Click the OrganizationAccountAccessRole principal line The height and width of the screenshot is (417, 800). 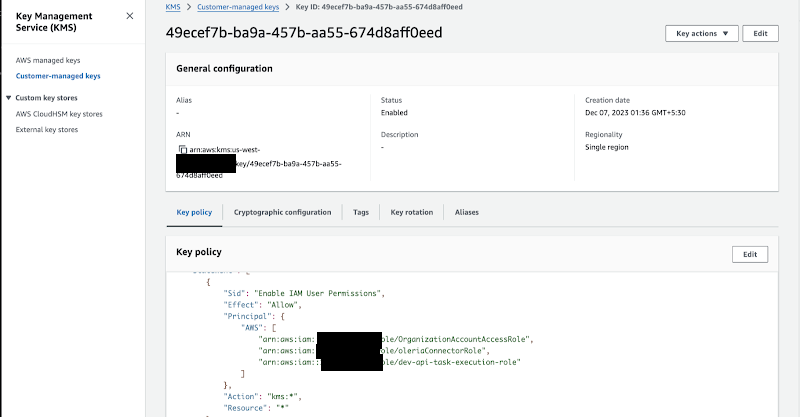click(x=396, y=339)
